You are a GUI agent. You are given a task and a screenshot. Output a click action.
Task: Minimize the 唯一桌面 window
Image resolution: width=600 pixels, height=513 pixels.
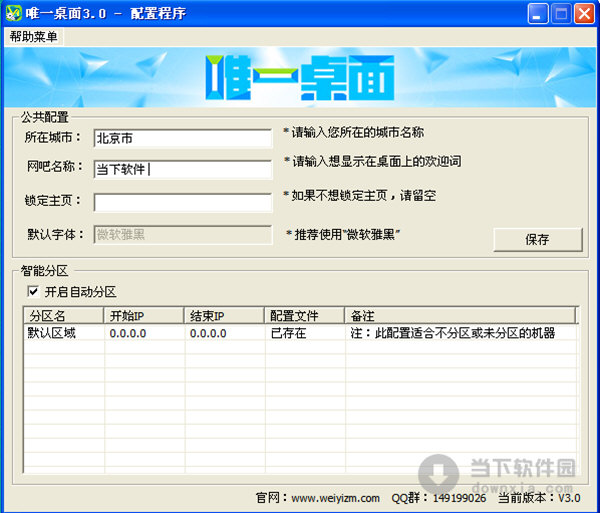538,14
